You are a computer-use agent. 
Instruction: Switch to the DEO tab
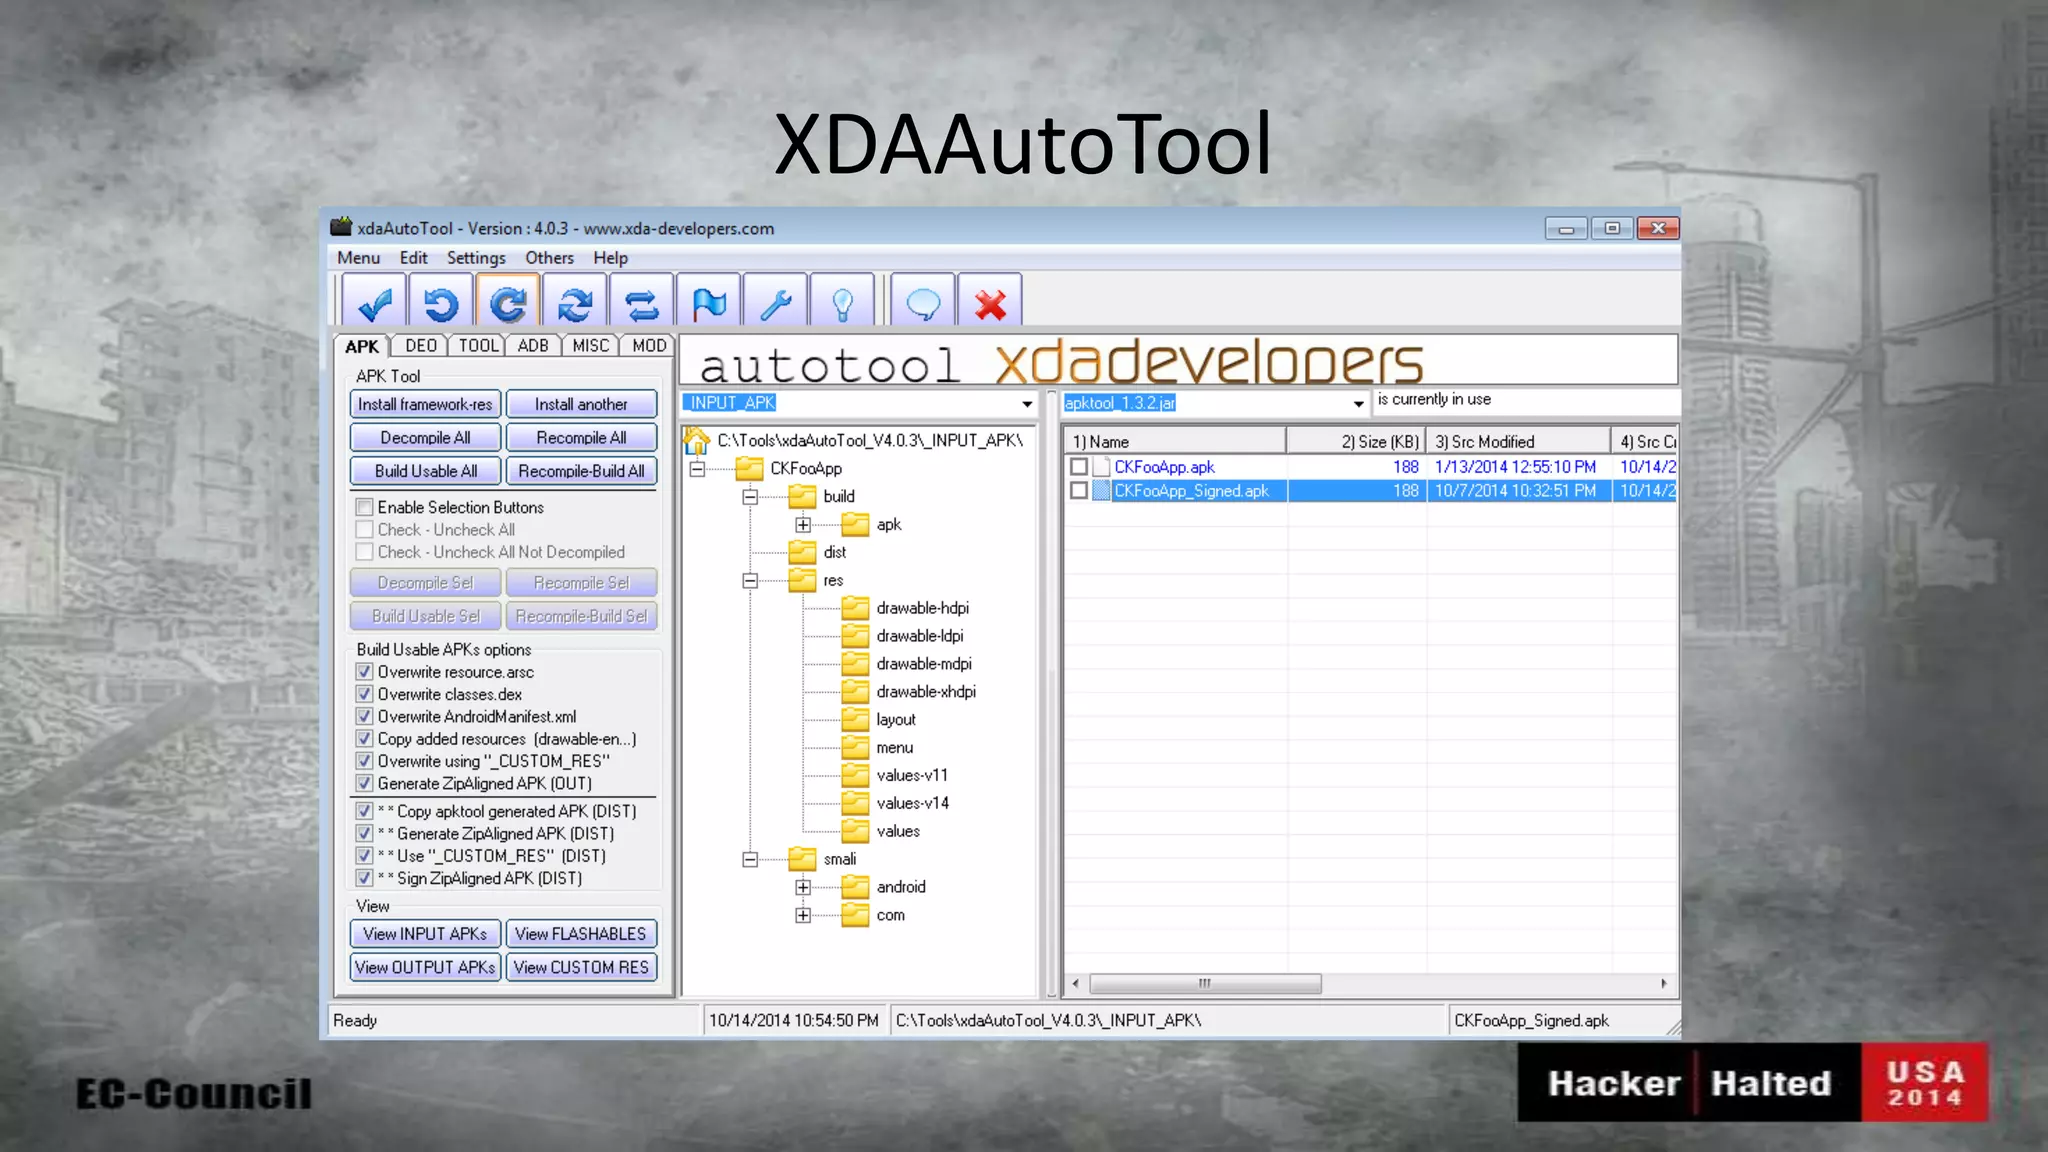coord(421,346)
